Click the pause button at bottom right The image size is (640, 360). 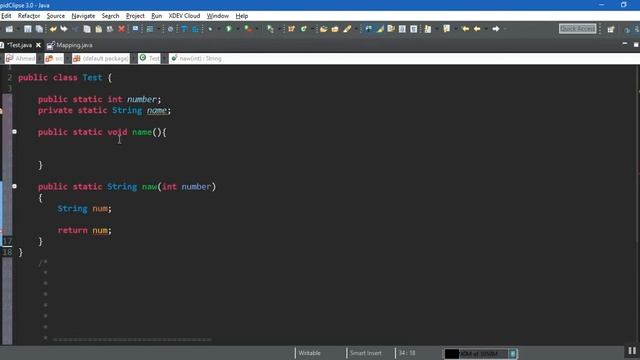click(632, 351)
